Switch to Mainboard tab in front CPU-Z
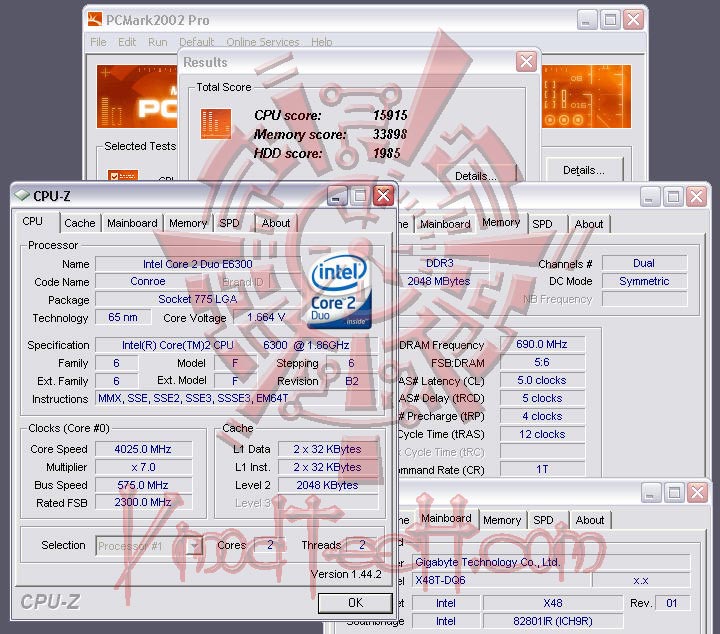The height and width of the screenshot is (634, 720). point(132,224)
